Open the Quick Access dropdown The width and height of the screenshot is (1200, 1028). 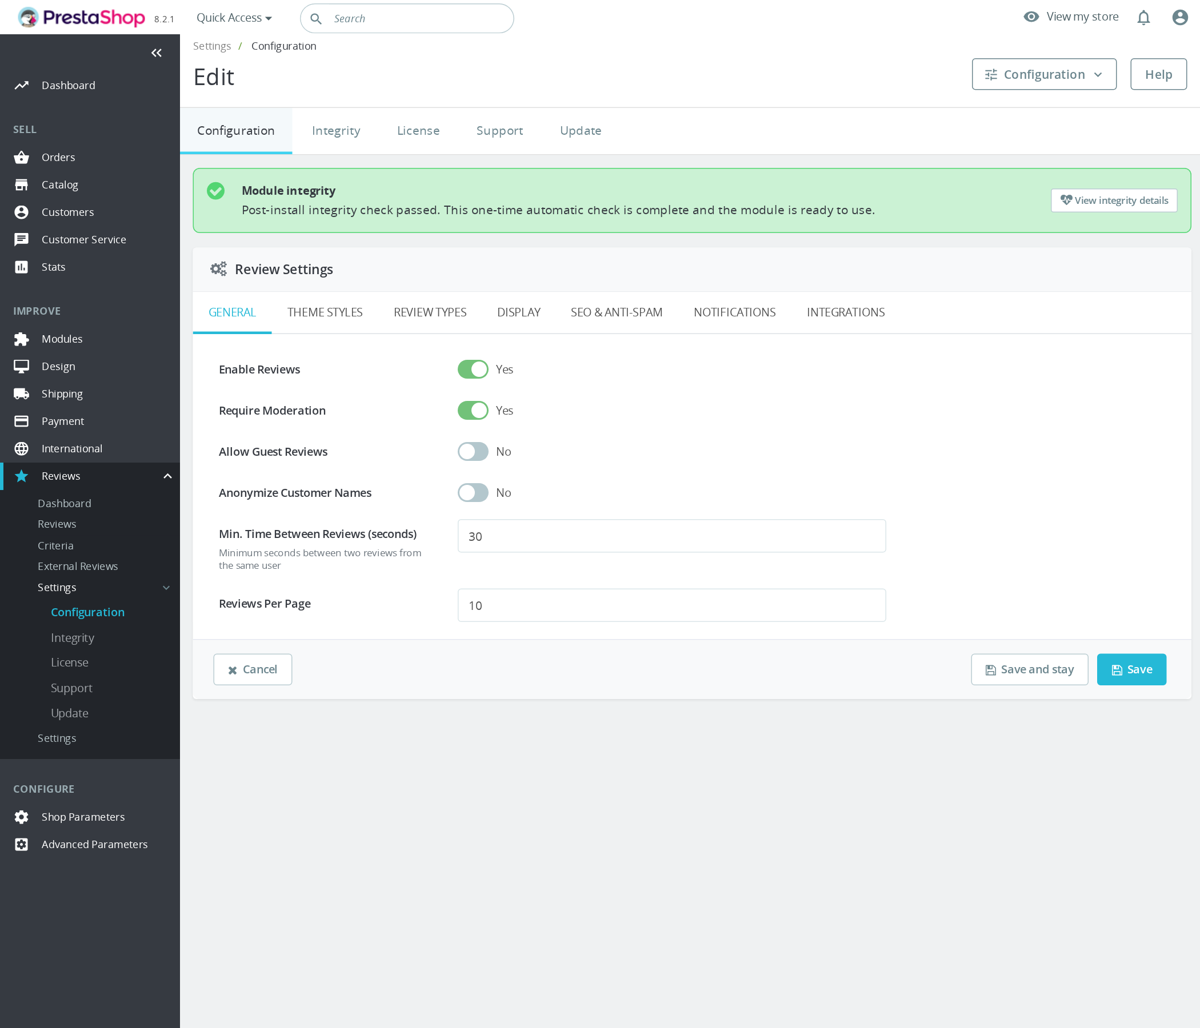click(x=234, y=18)
